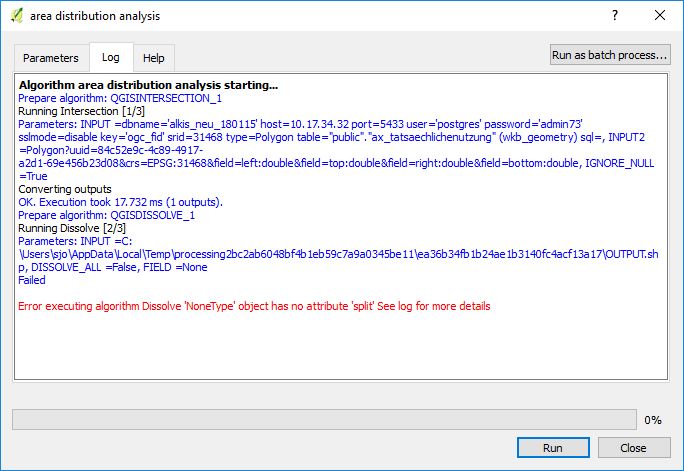
Task: Click 'Prepare algorithm: QGISINTERSECTION_1' log line
Action: tap(120, 98)
